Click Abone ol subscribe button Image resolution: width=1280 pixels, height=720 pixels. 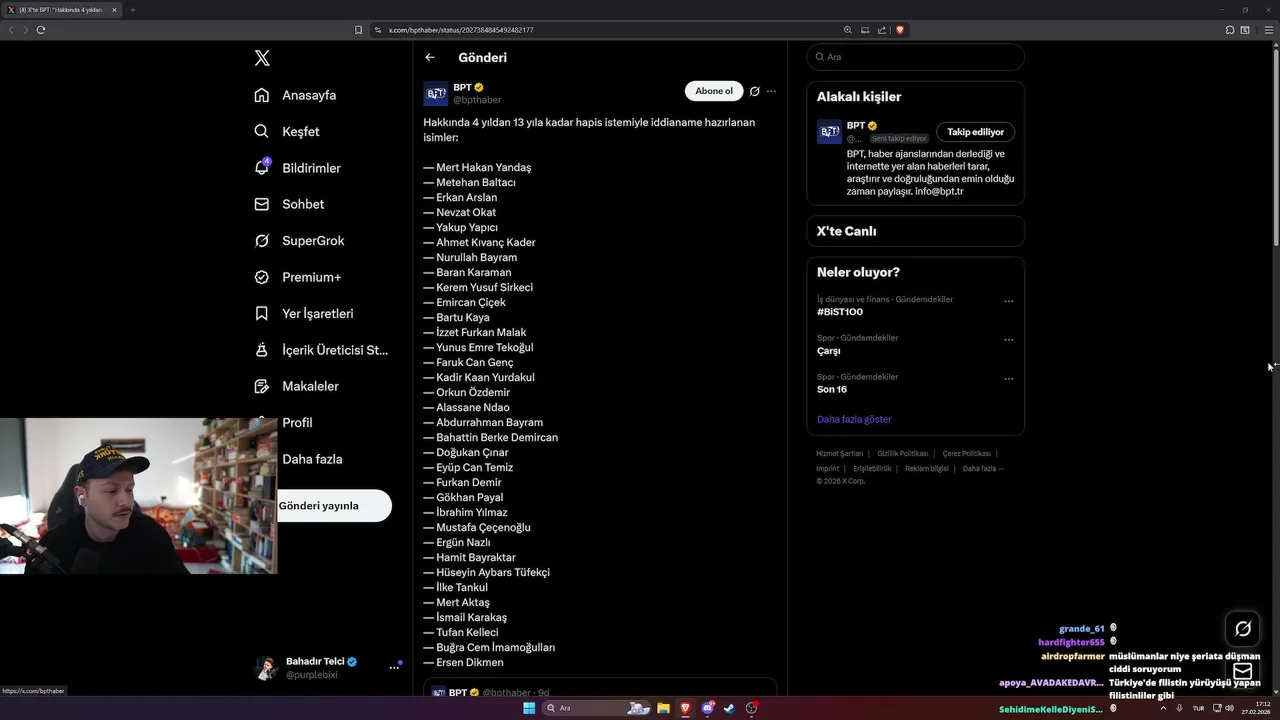tap(714, 91)
